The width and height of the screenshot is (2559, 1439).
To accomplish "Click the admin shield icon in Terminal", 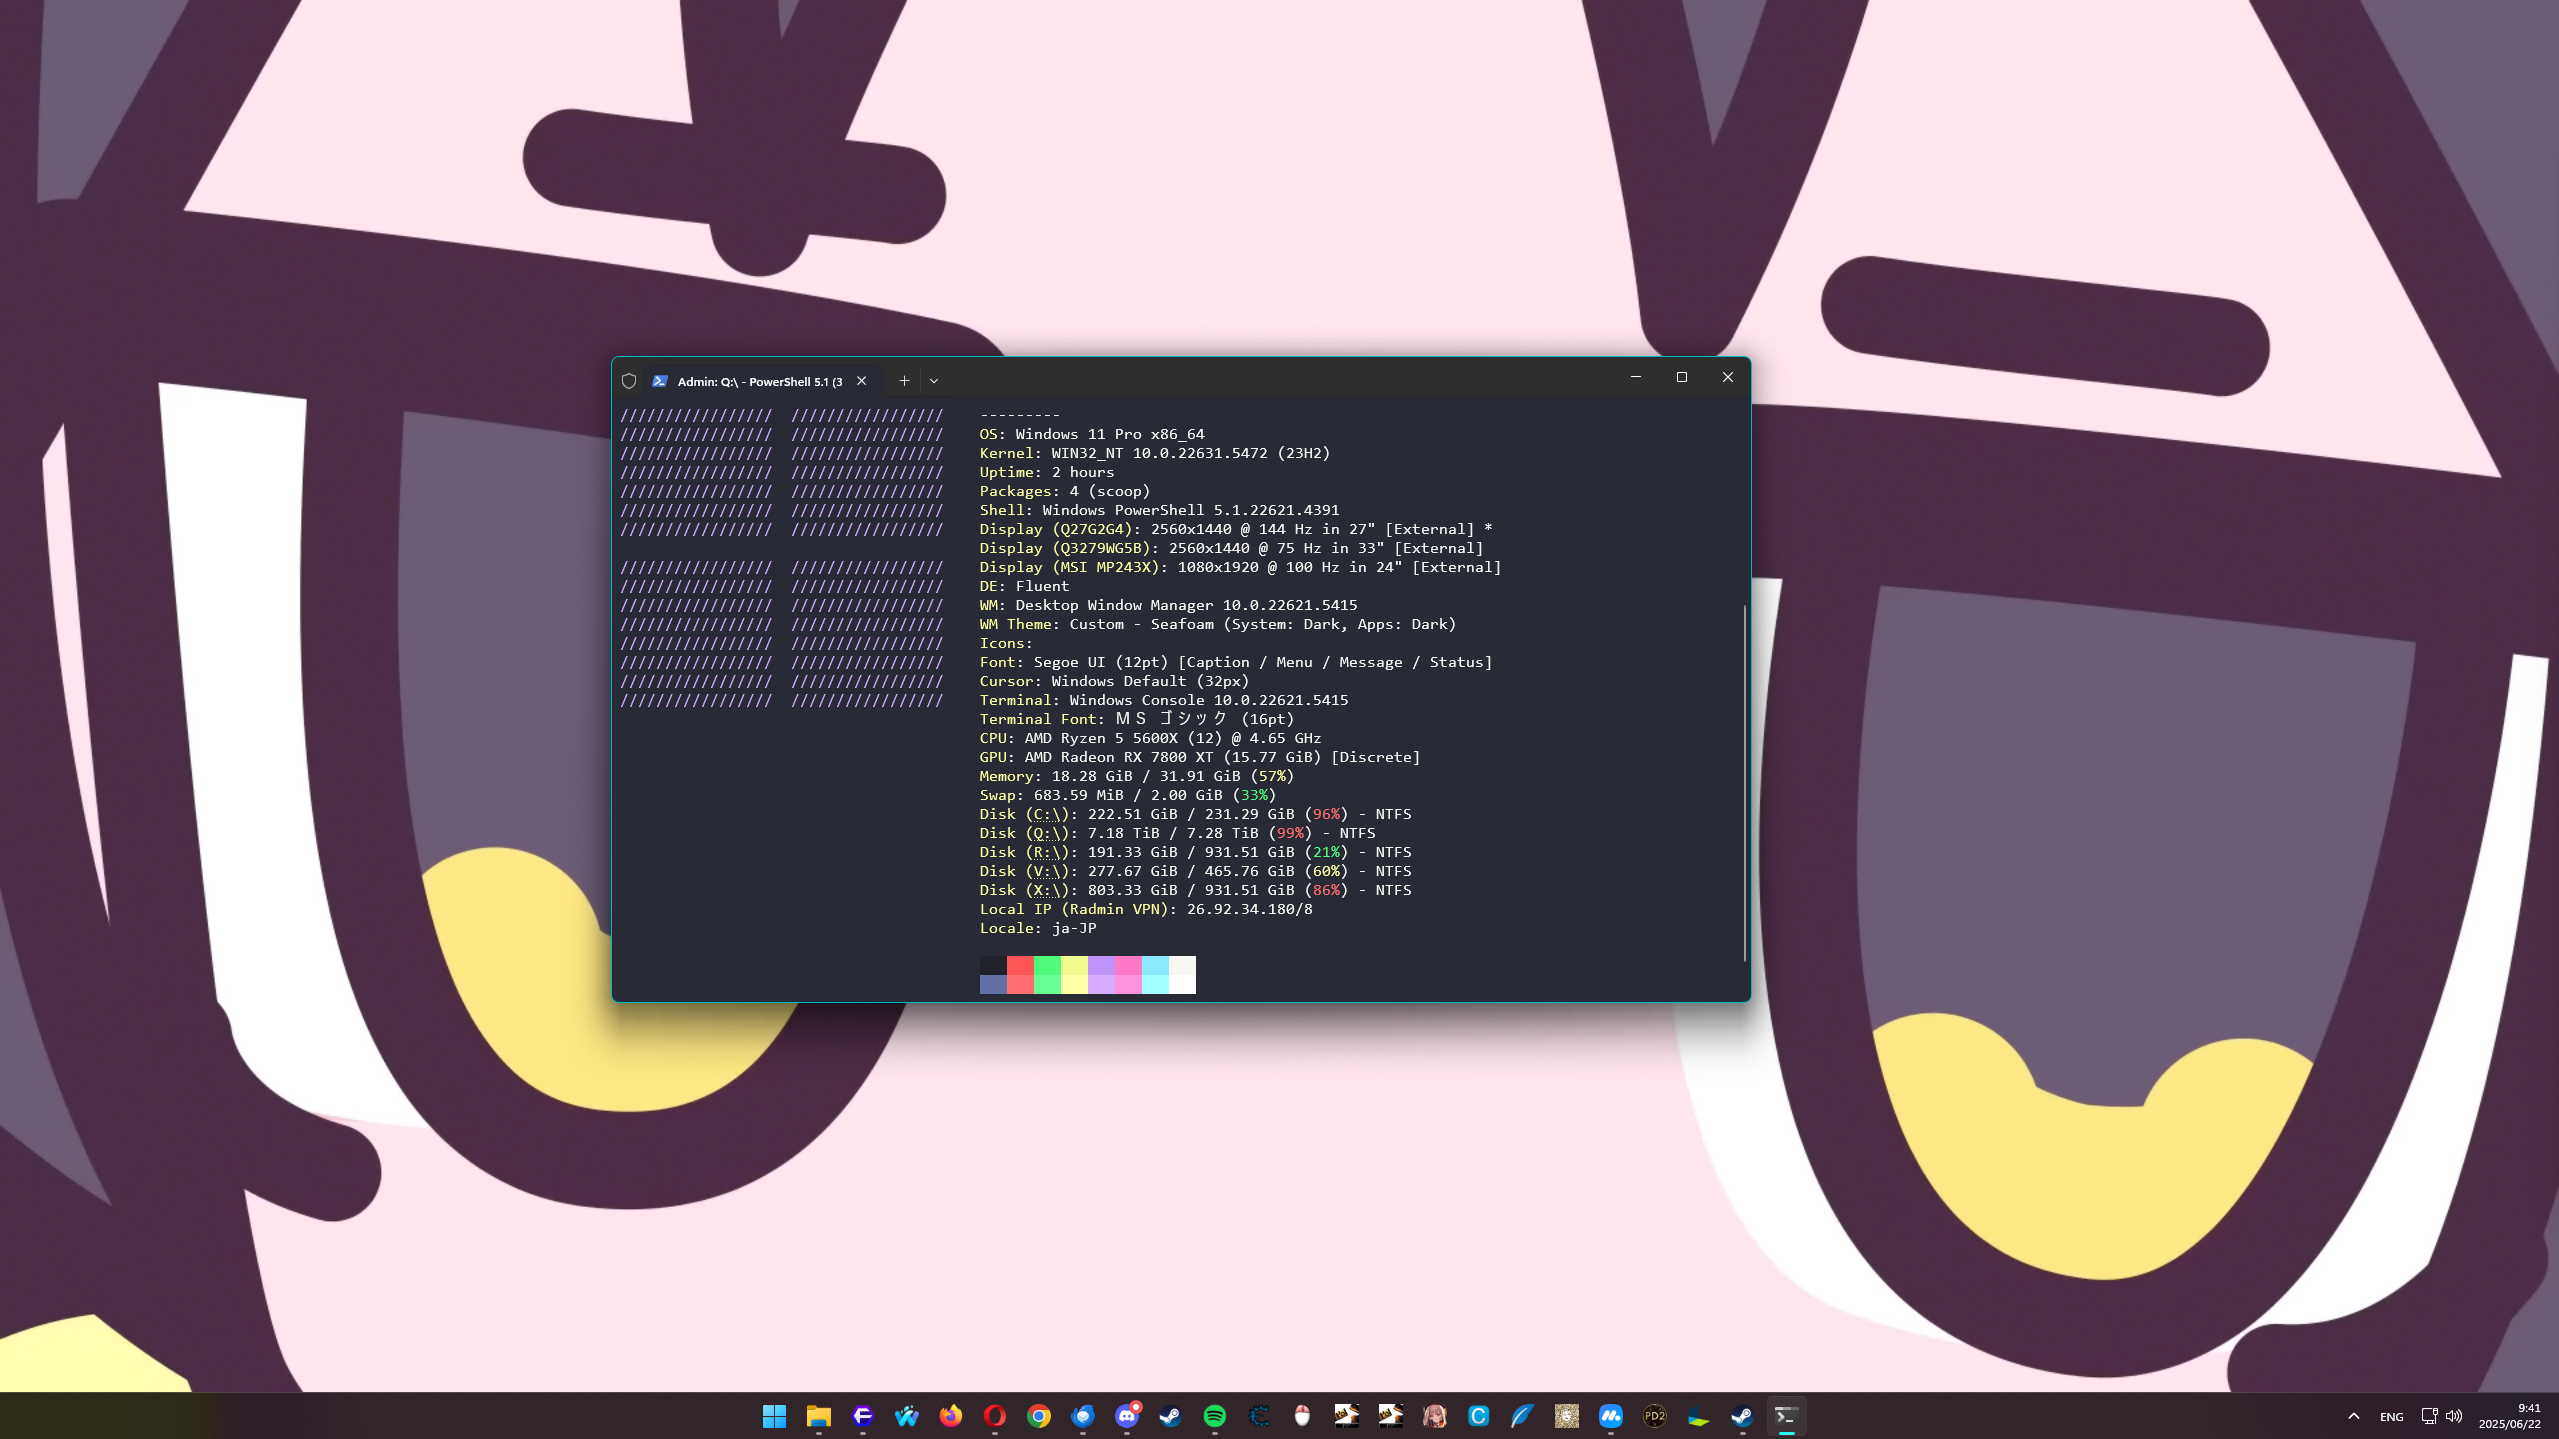I will point(629,381).
